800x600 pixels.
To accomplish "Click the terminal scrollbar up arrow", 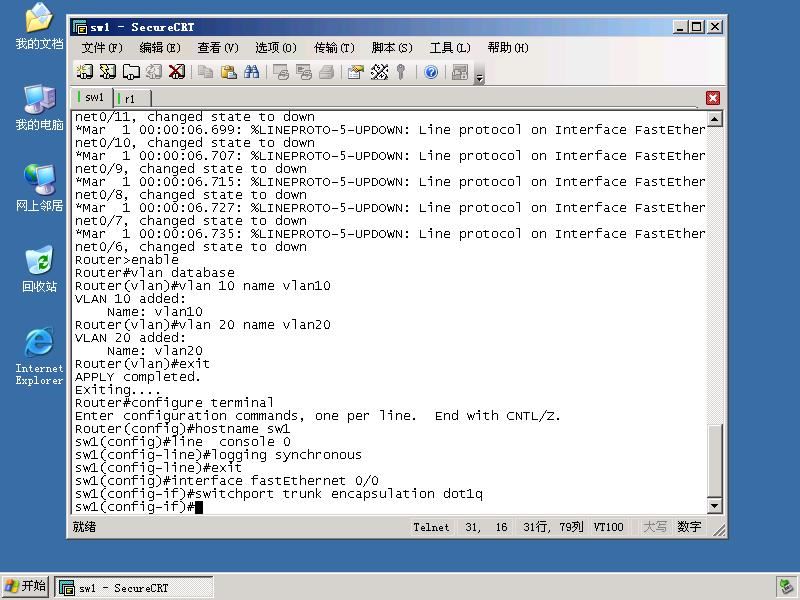I will (714, 119).
